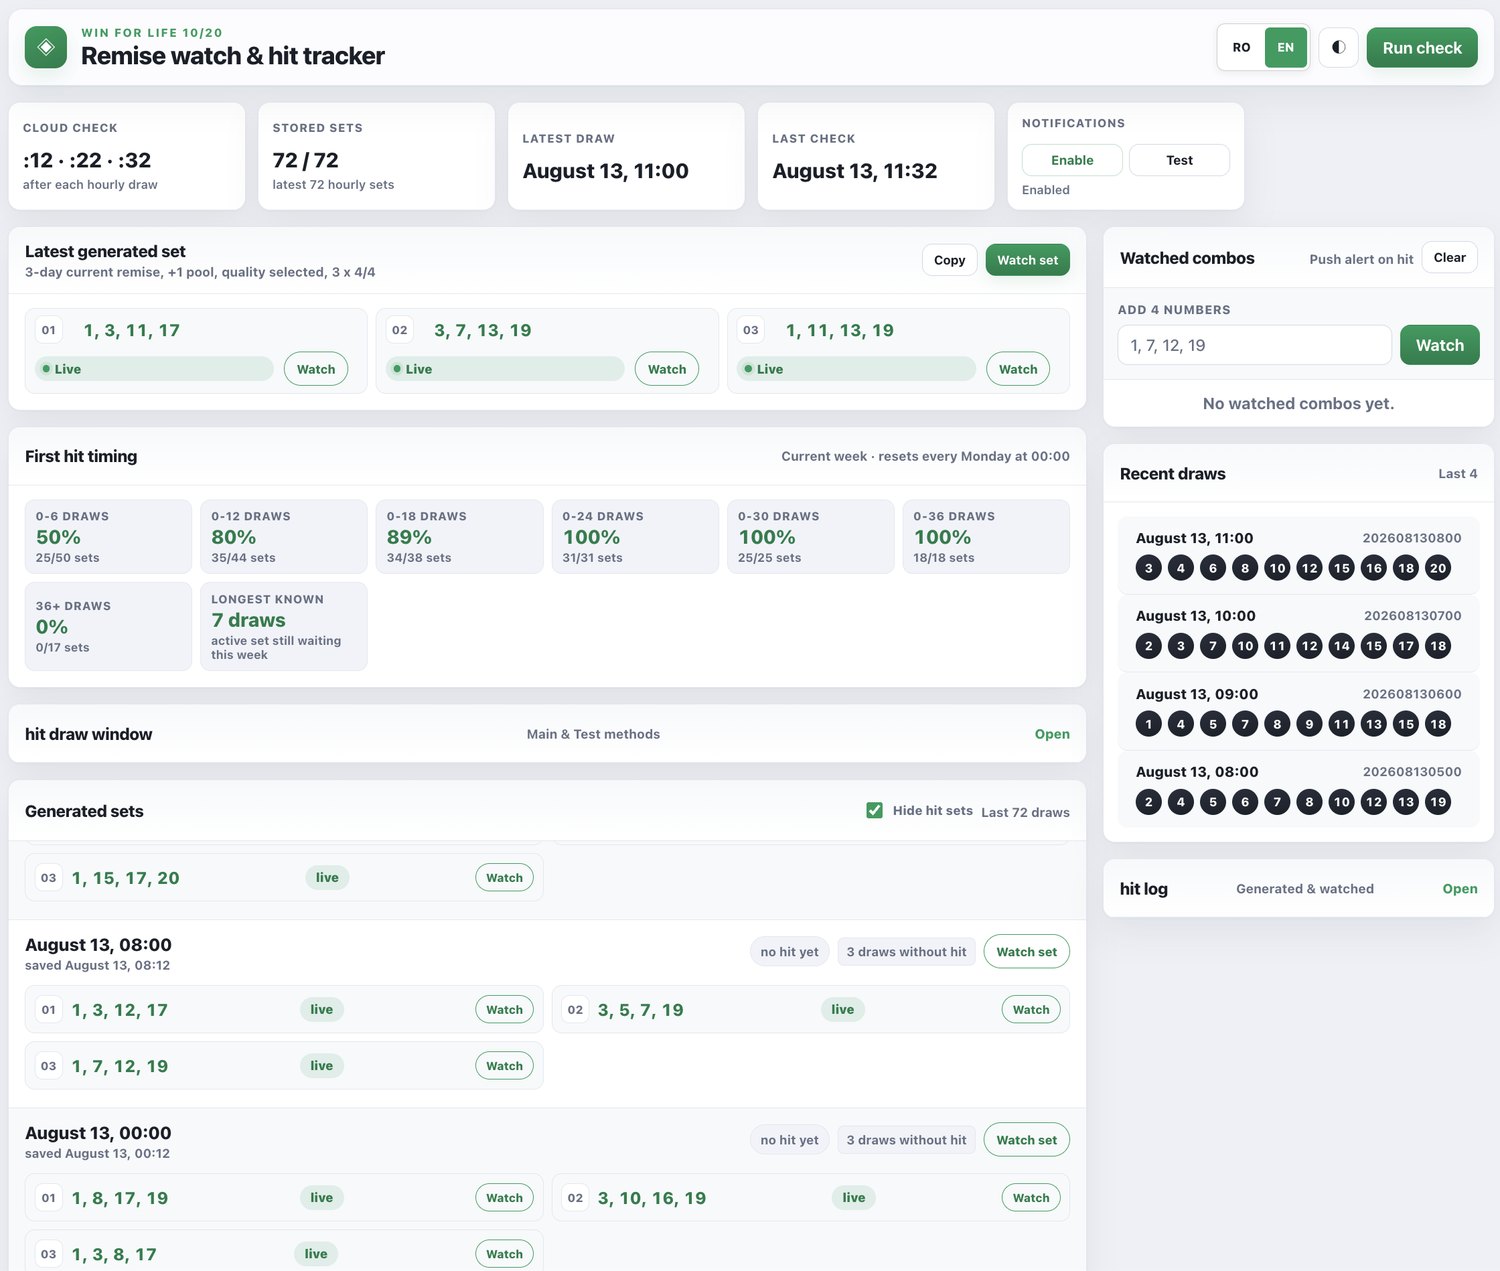Viewport: 1500px width, 1271px height.
Task: Watch combo 3, 10, 16, 19
Action: pyautogui.click(x=1031, y=1198)
